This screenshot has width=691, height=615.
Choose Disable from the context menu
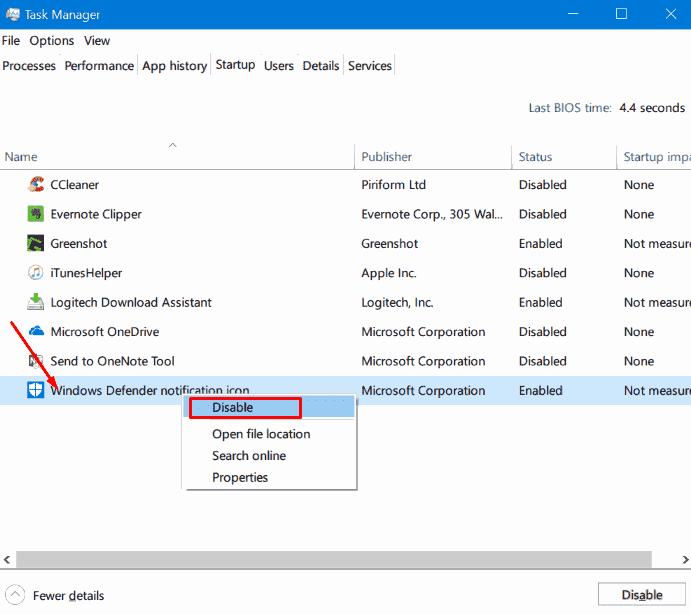(x=233, y=407)
